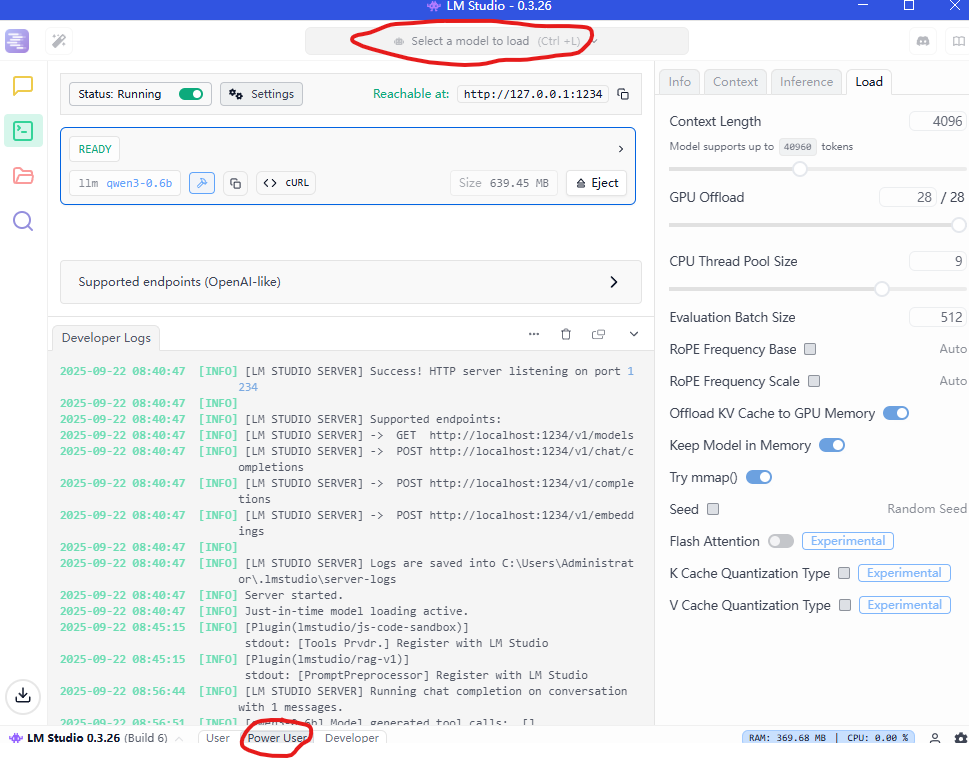Screen dimensions: 969x759
Task: Click the LM Studio logo icon top-left
Action: pos(17,41)
